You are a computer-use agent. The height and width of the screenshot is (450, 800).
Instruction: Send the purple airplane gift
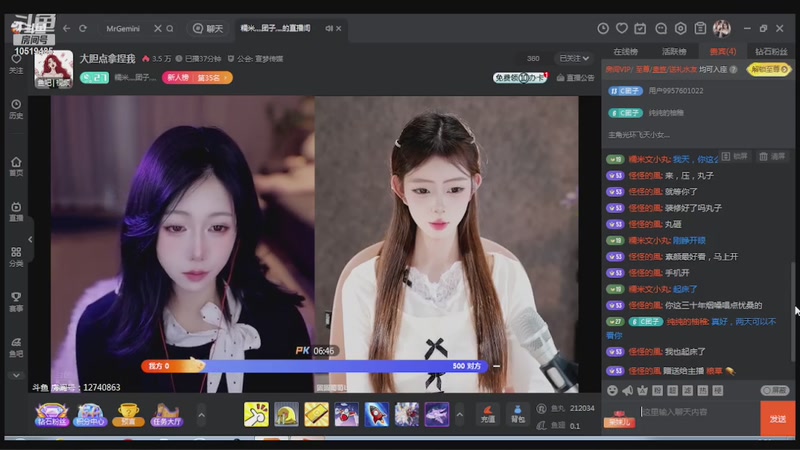coord(437,414)
